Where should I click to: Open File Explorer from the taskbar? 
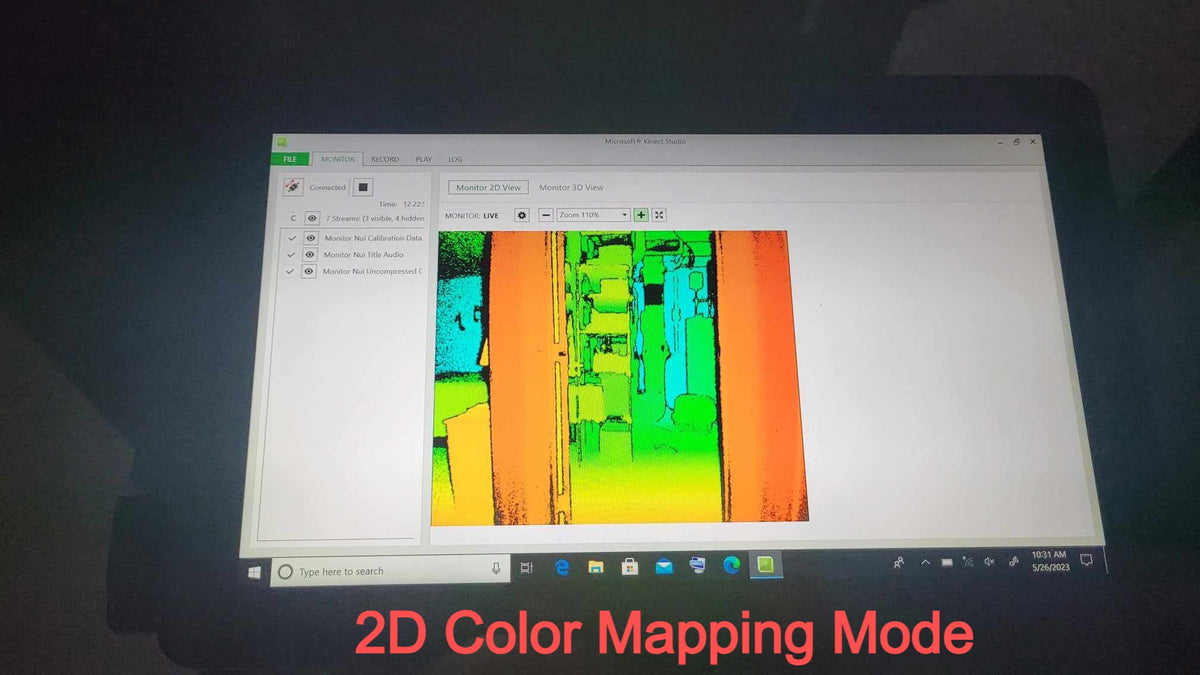coord(596,567)
